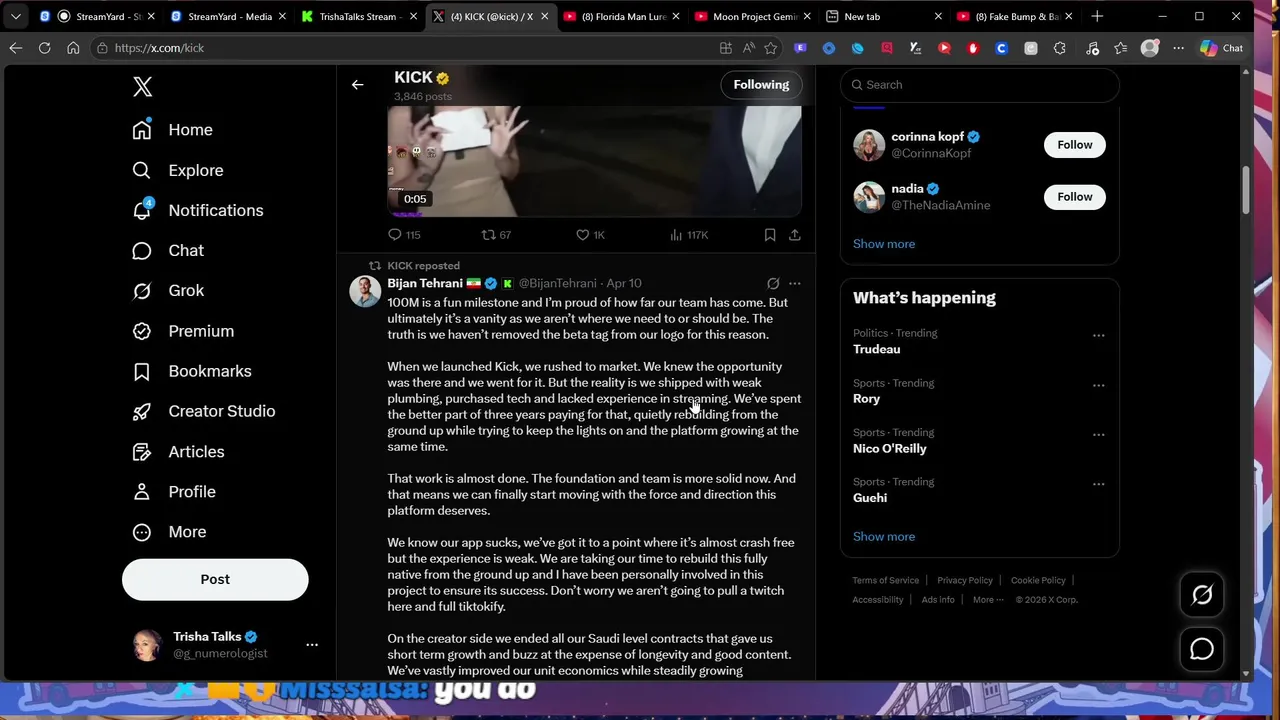Repost the video post with 67 reposts
Screen dimensions: 1280x720
[x=496, y=235]
